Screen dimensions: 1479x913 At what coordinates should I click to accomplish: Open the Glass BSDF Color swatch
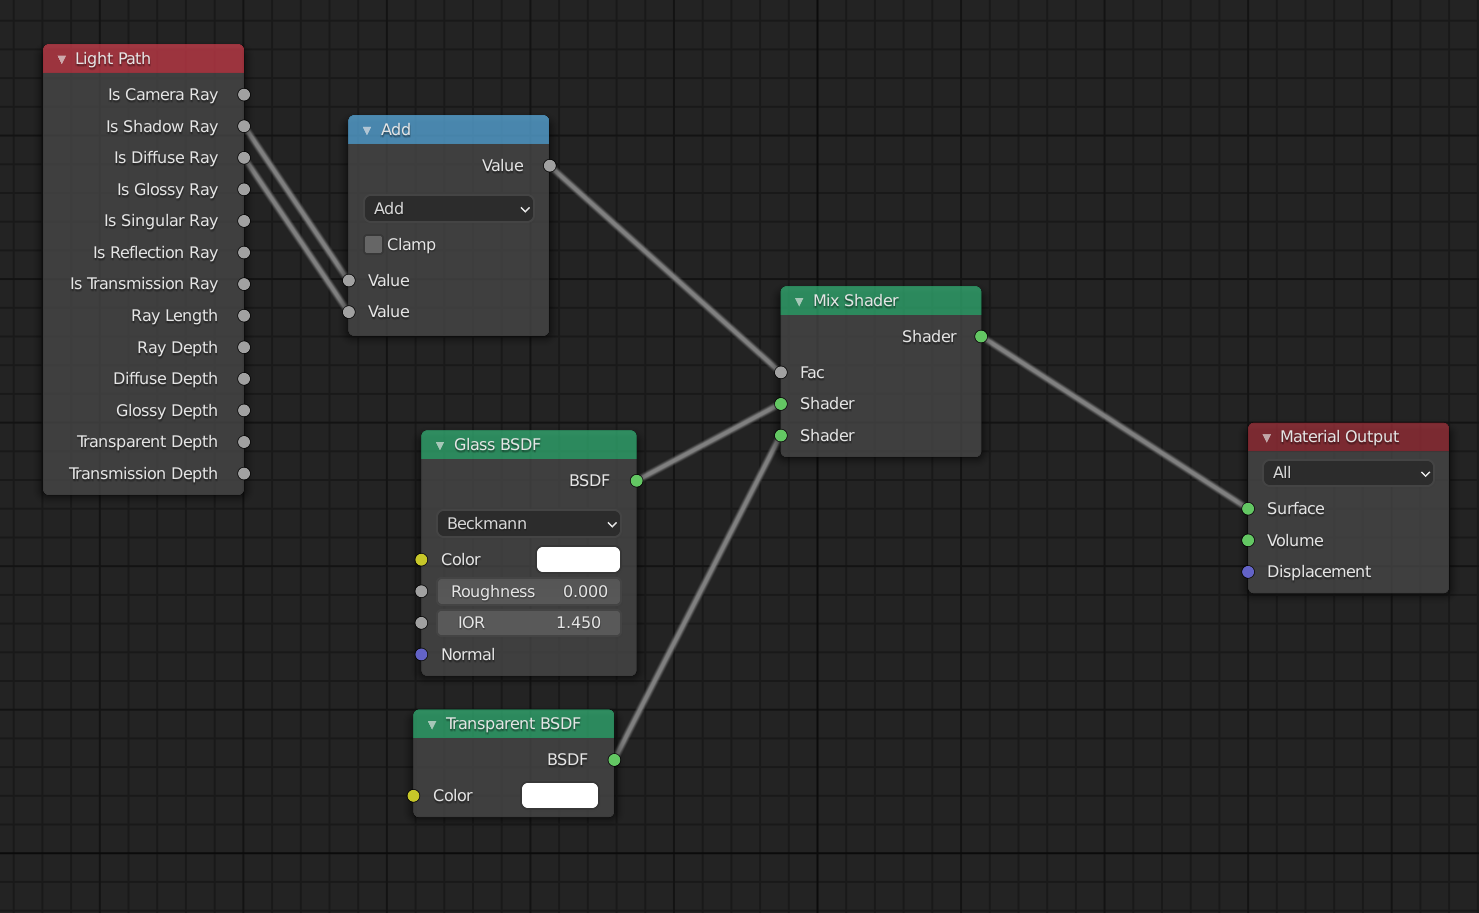[x=578, y=559]
